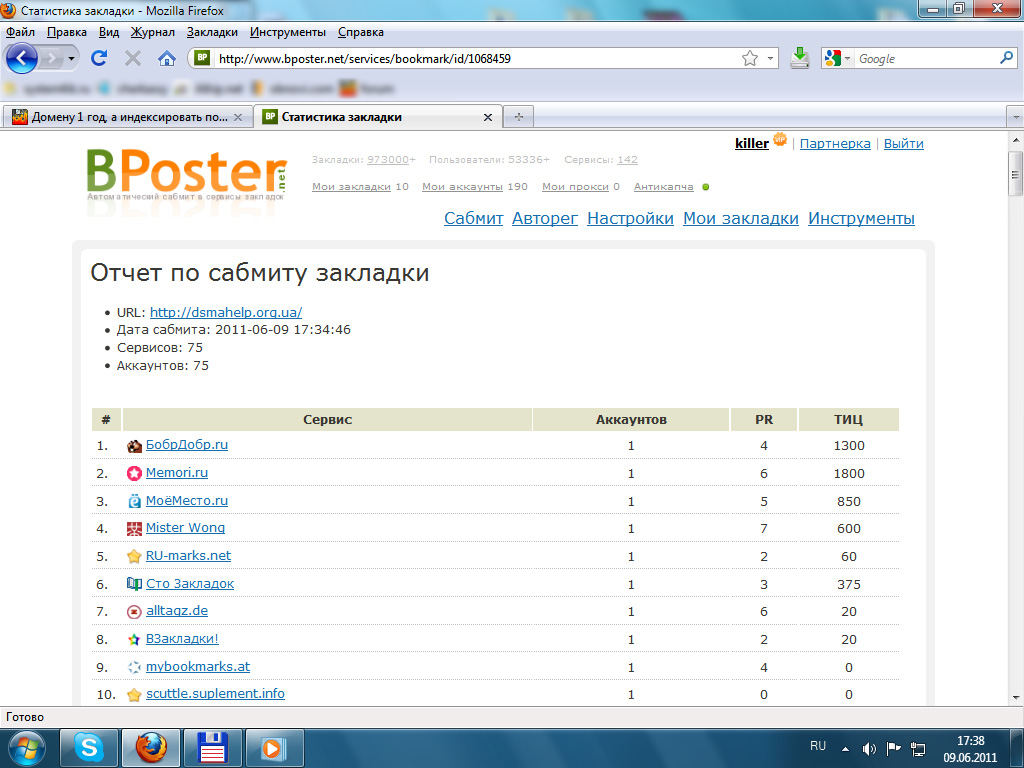The image size is (1024, 768).
Task: Open the dsmahelp.org.ua URL link
Action: point(226,312)
